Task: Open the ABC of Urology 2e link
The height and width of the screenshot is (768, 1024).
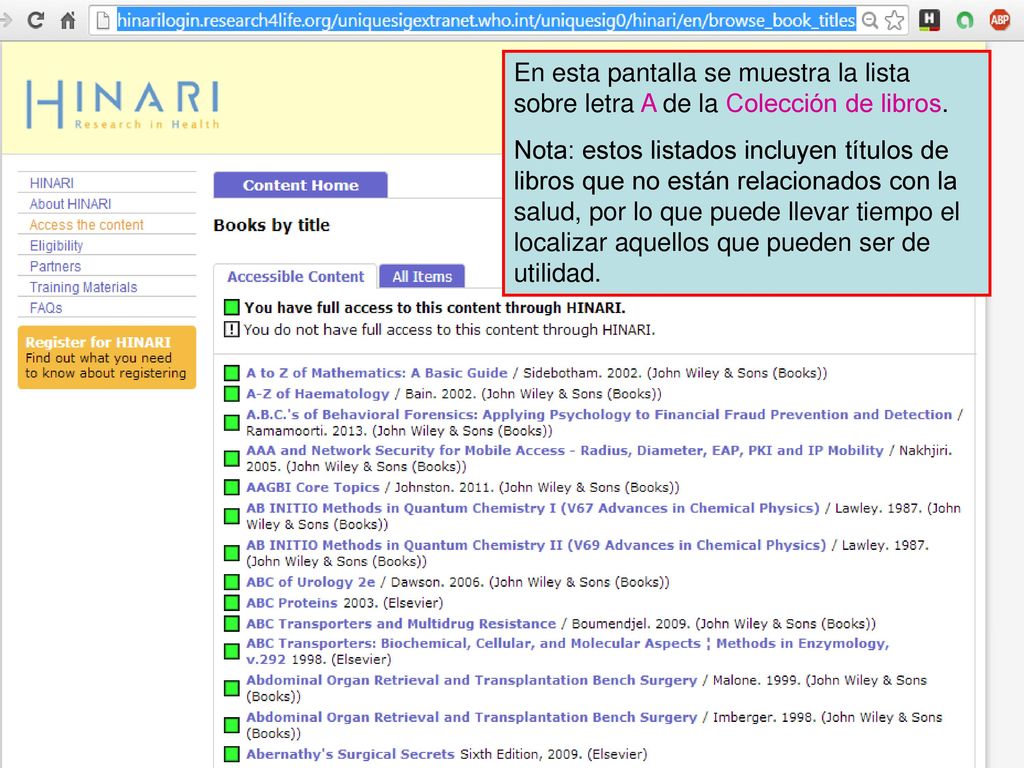Action: click(311, 582)
